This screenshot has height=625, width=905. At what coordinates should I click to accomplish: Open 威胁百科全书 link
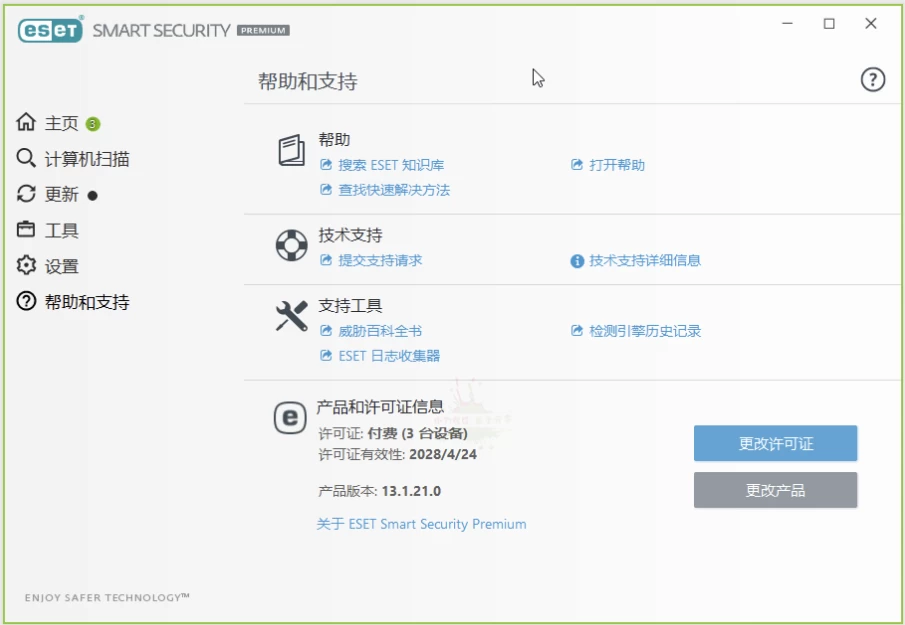[x=382, y=331]
